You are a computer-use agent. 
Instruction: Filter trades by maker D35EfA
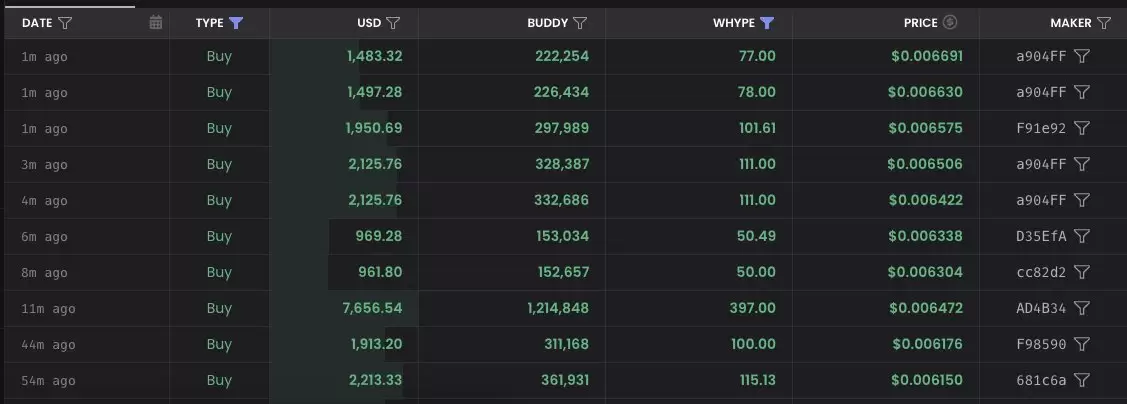point(1082,237)
